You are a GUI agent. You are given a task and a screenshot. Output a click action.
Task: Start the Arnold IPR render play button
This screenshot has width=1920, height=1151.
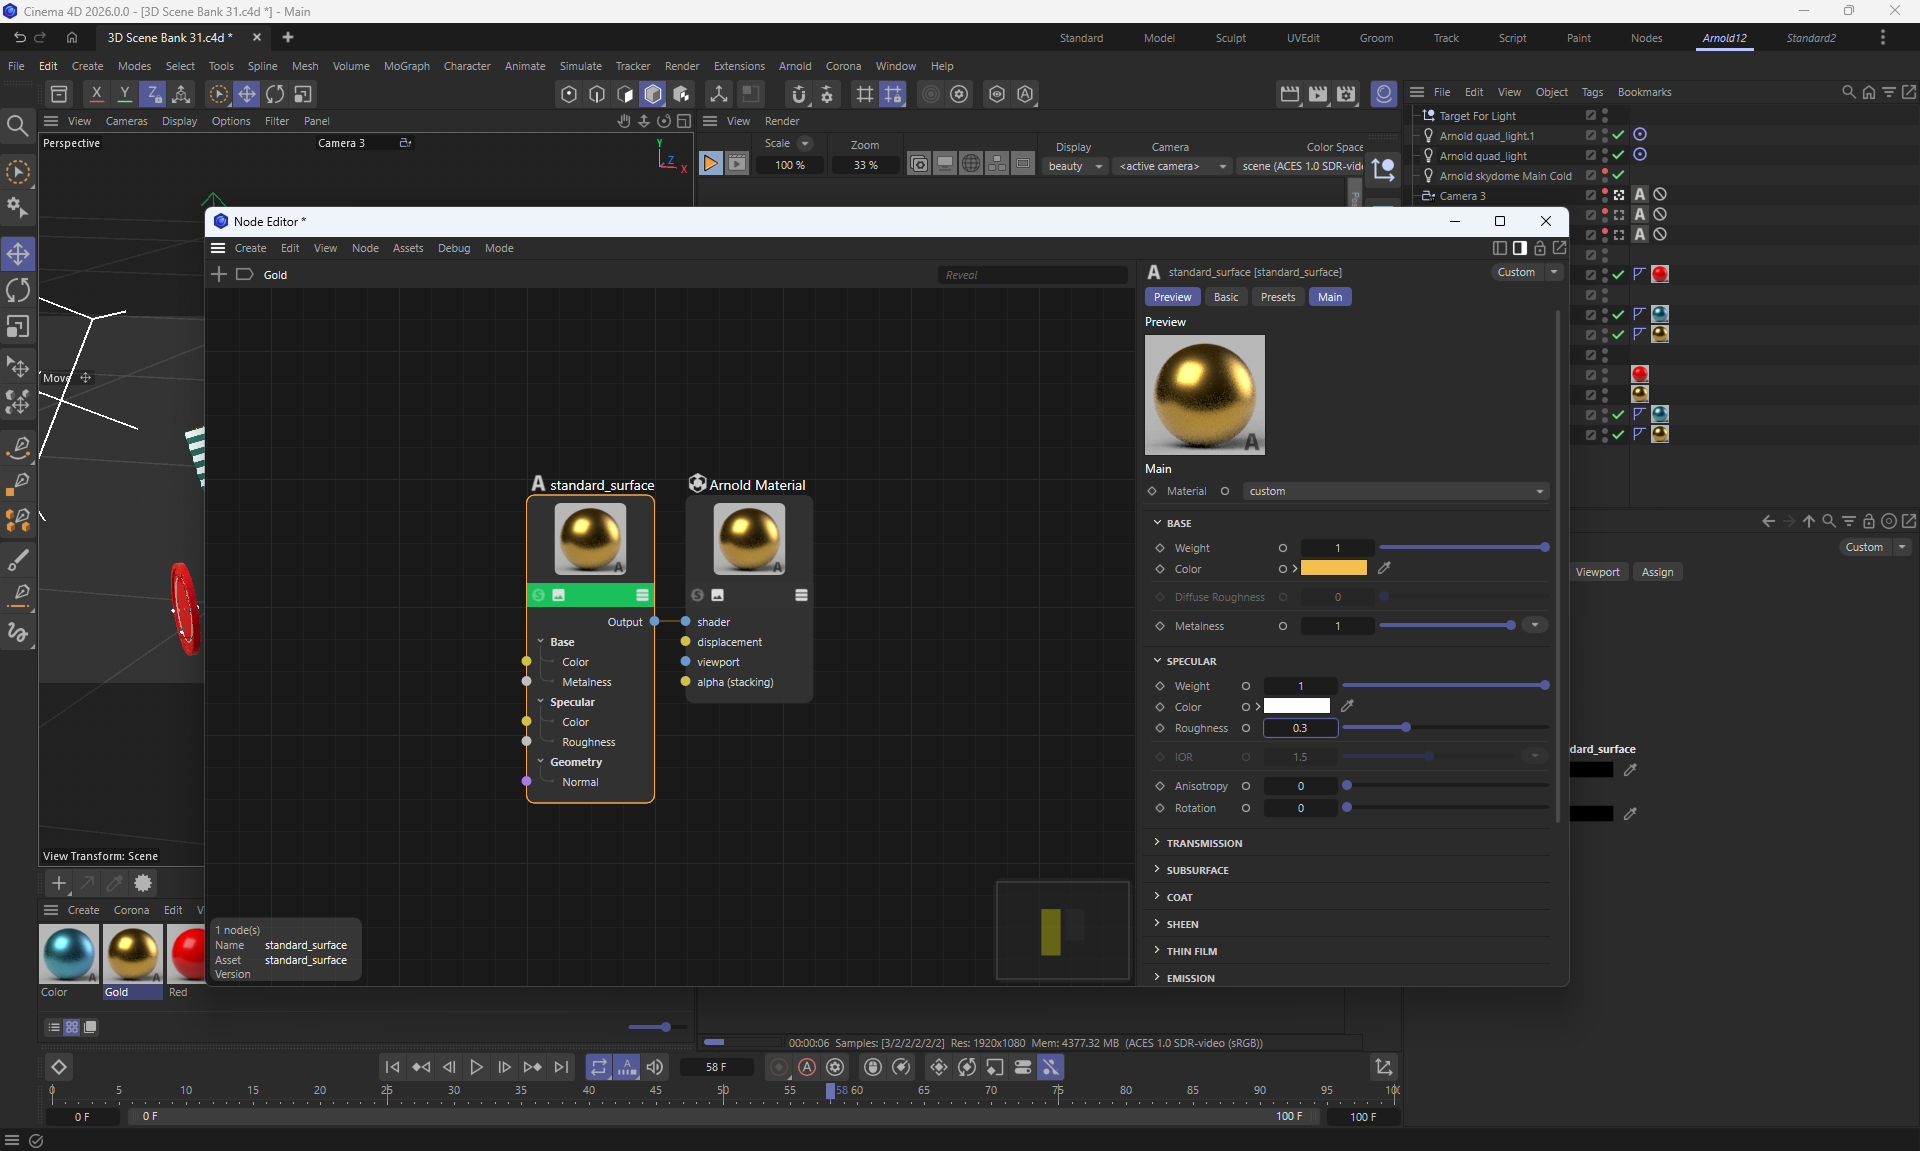710,164
